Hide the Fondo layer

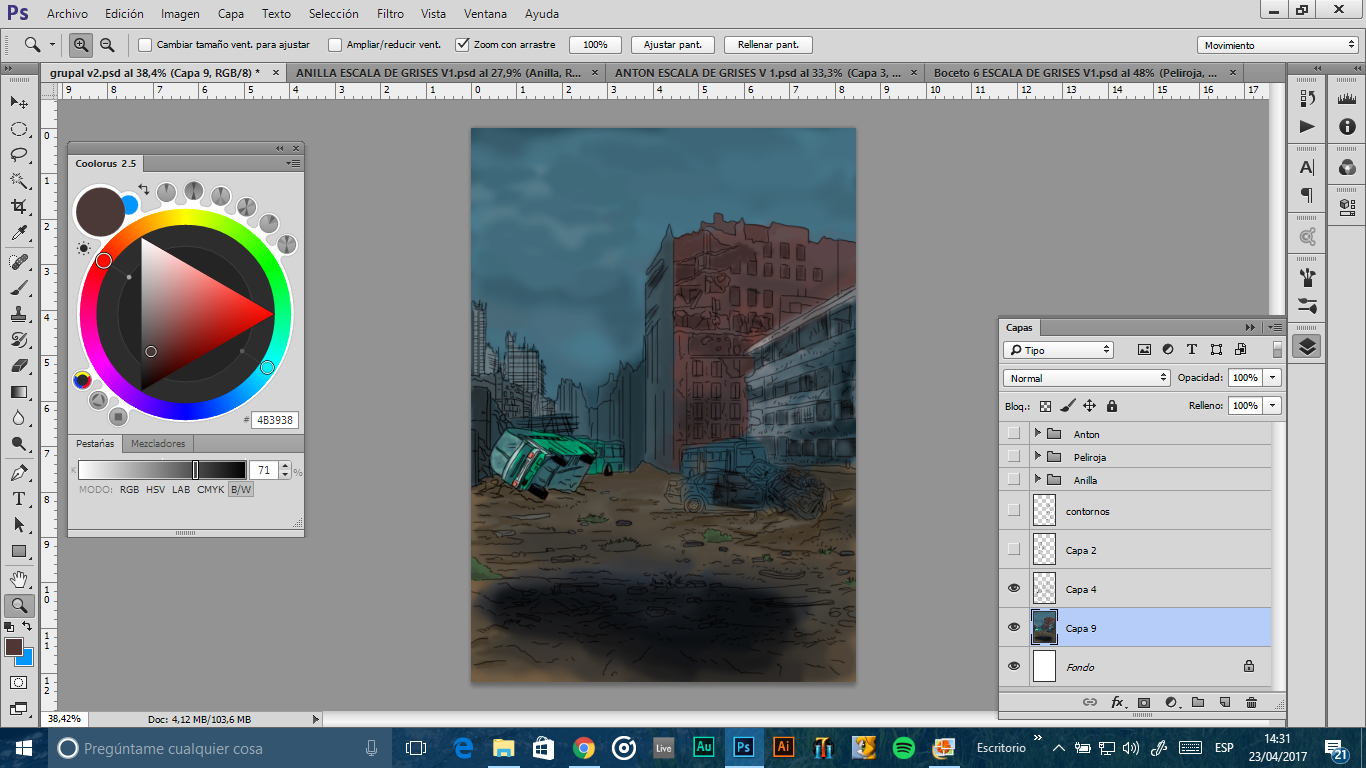coord(1014,666)
